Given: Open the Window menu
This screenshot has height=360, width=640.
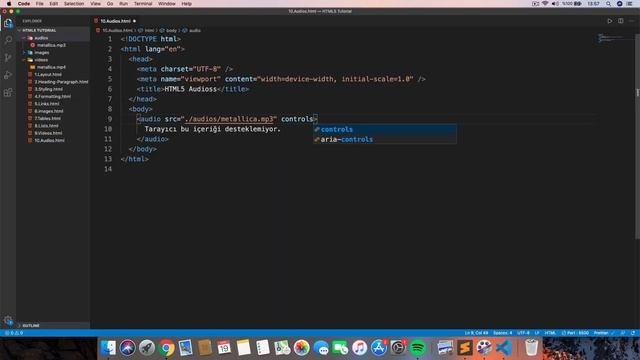Looking at the screenshot, I should pyautogui.click(x=167, y=4).
